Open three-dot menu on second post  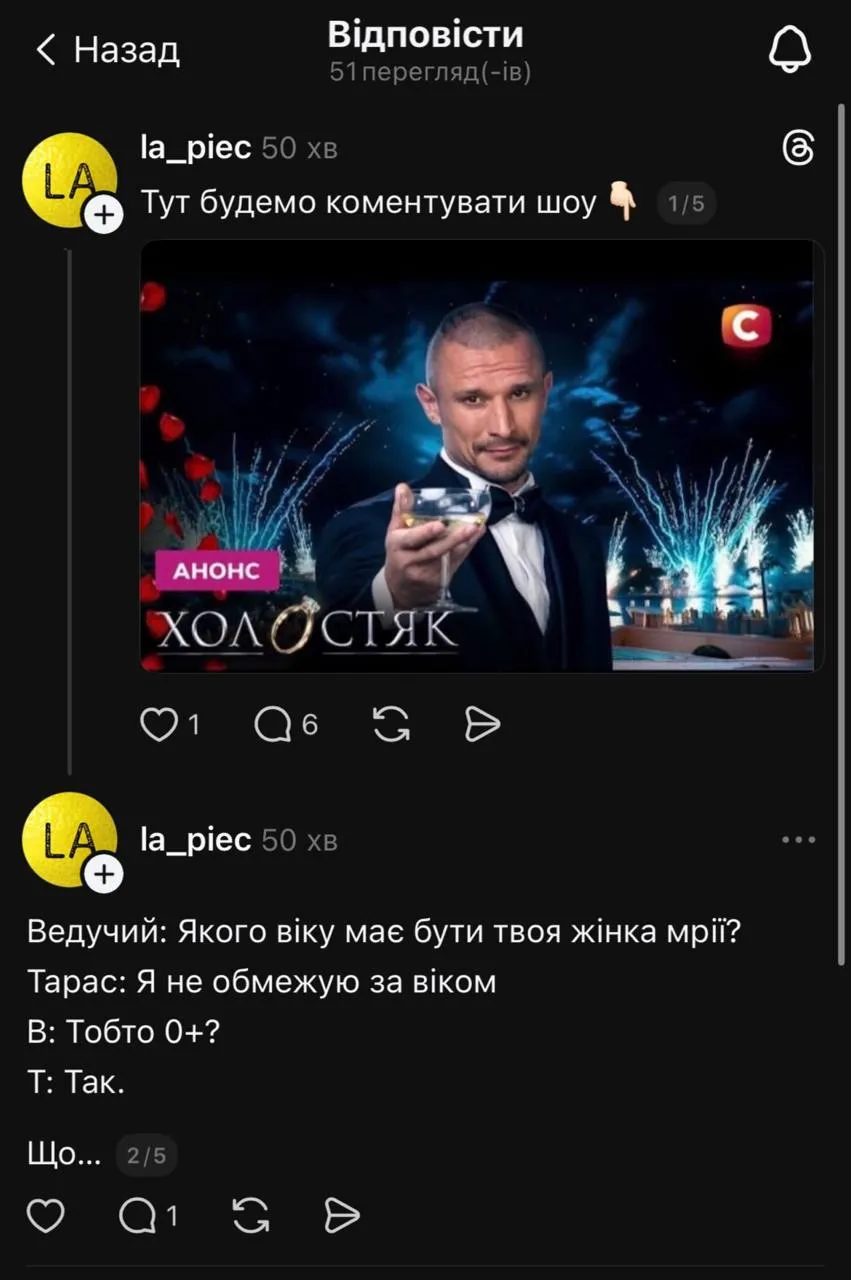[x=798, y=840]
